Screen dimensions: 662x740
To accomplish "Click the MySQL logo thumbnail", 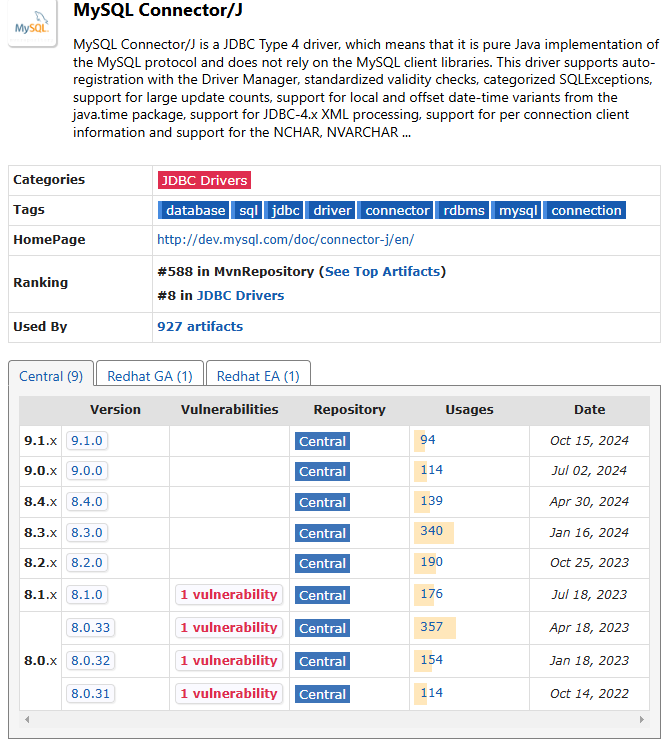I will 32,25.
